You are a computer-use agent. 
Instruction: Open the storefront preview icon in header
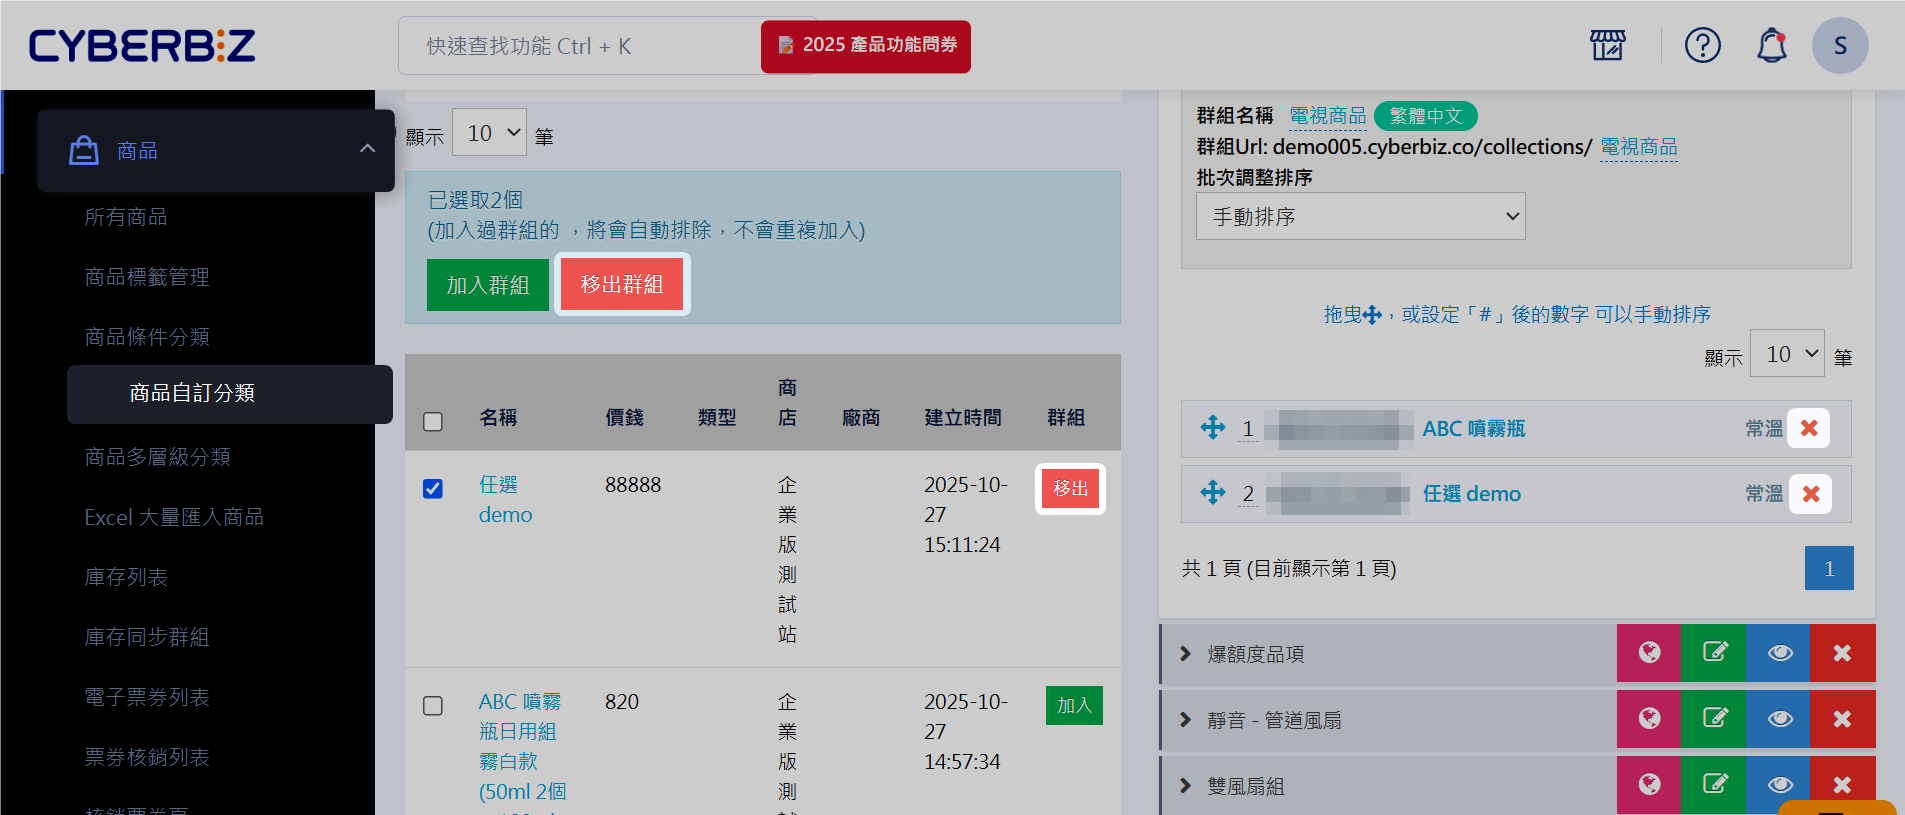1607,45
